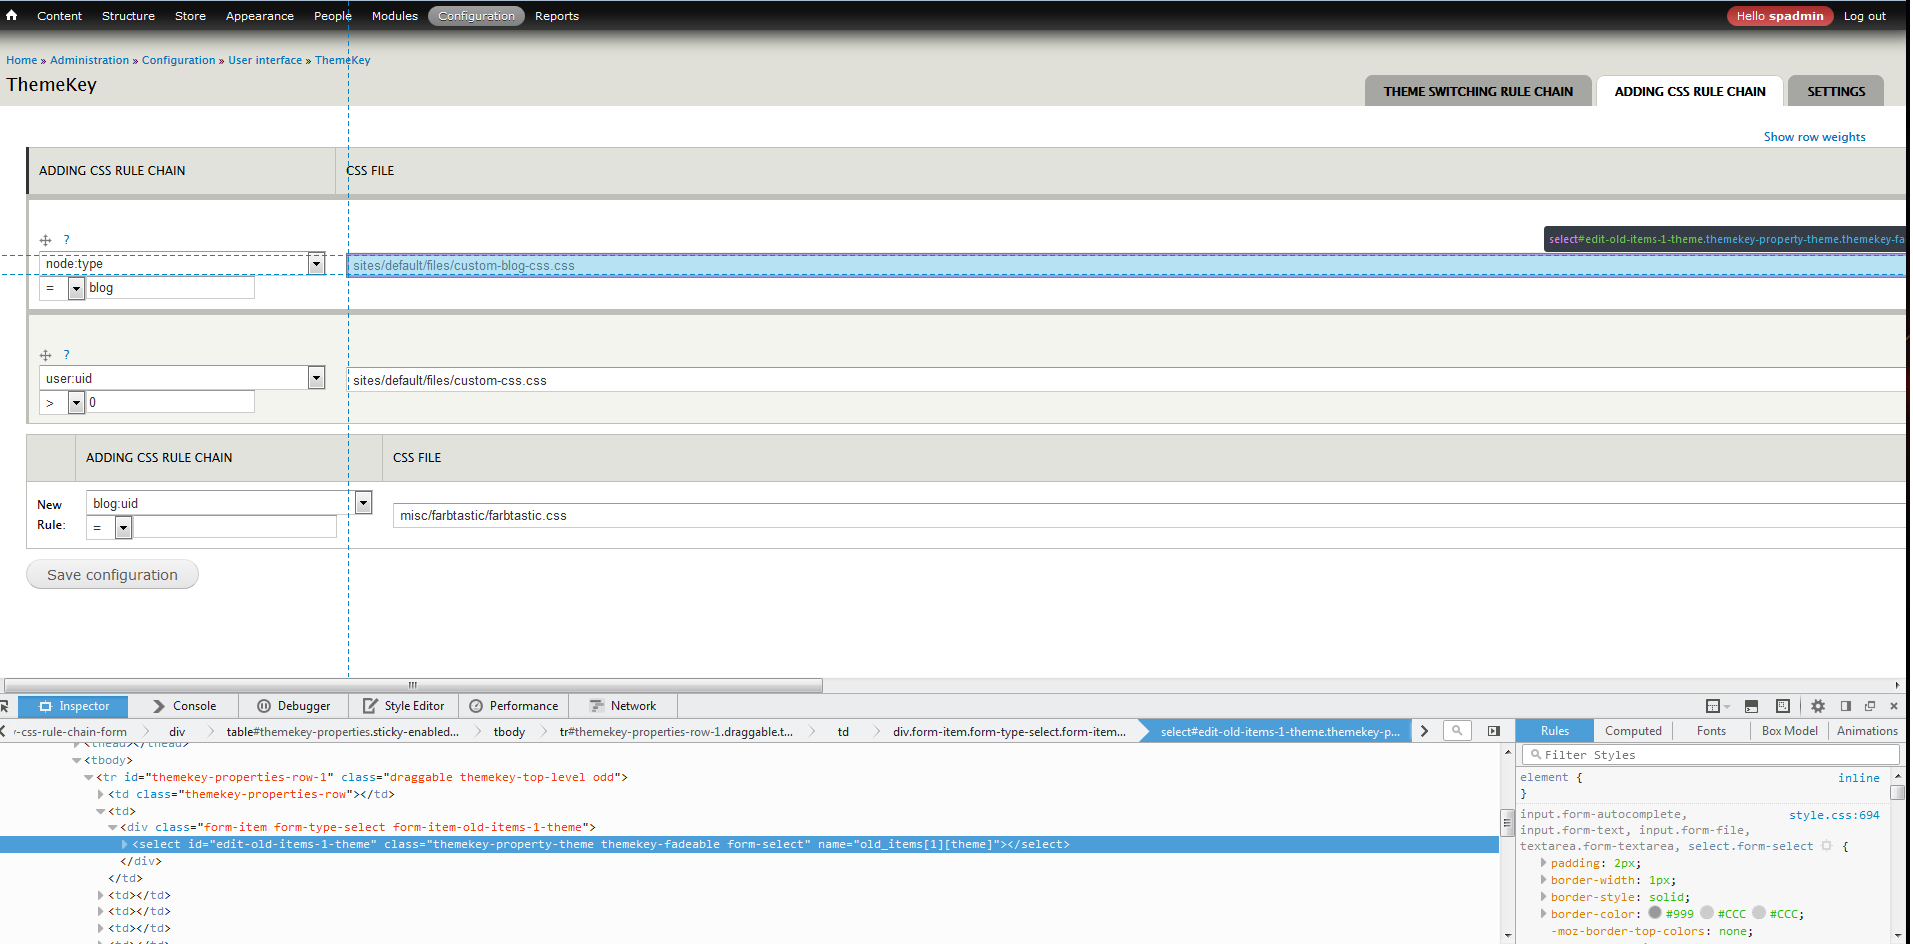Open the operator dropdown beside blog value
This screenshot has width=1913, height=944.
coord(62,288)
